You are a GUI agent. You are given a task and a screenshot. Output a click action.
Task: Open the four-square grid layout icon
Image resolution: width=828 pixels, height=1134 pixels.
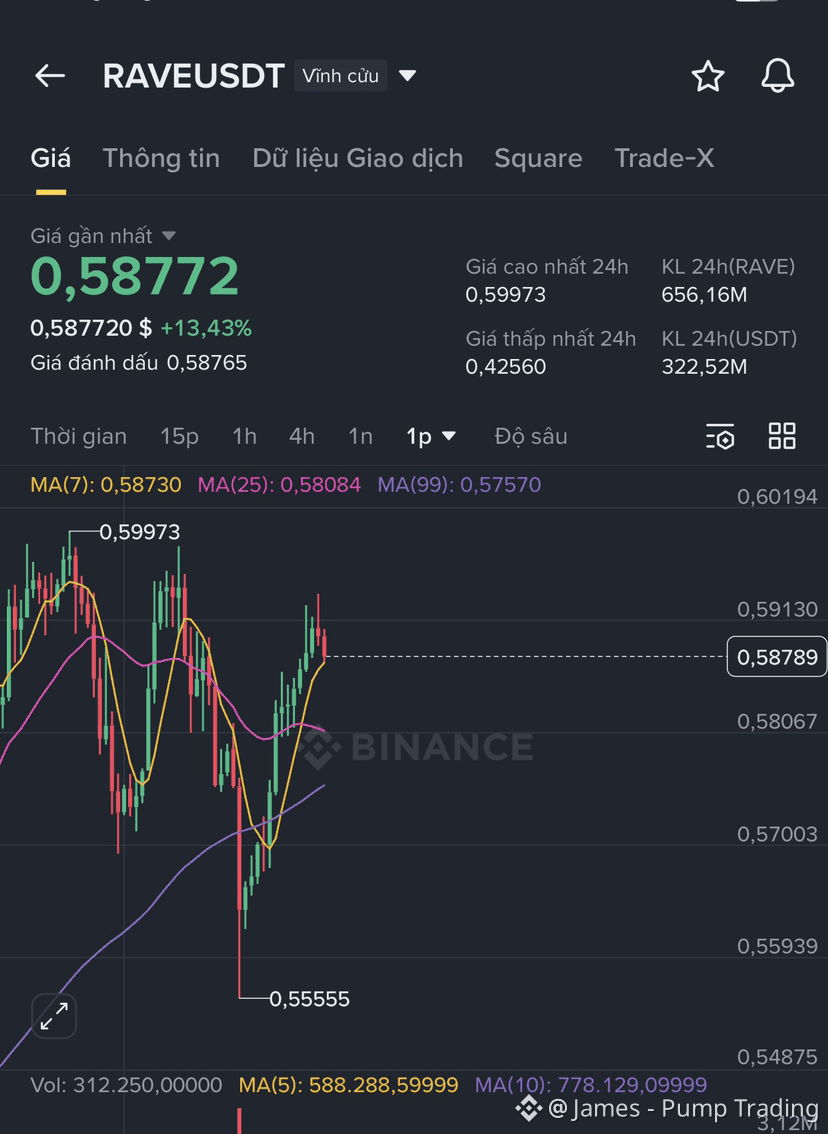click(x=782, y=436)
